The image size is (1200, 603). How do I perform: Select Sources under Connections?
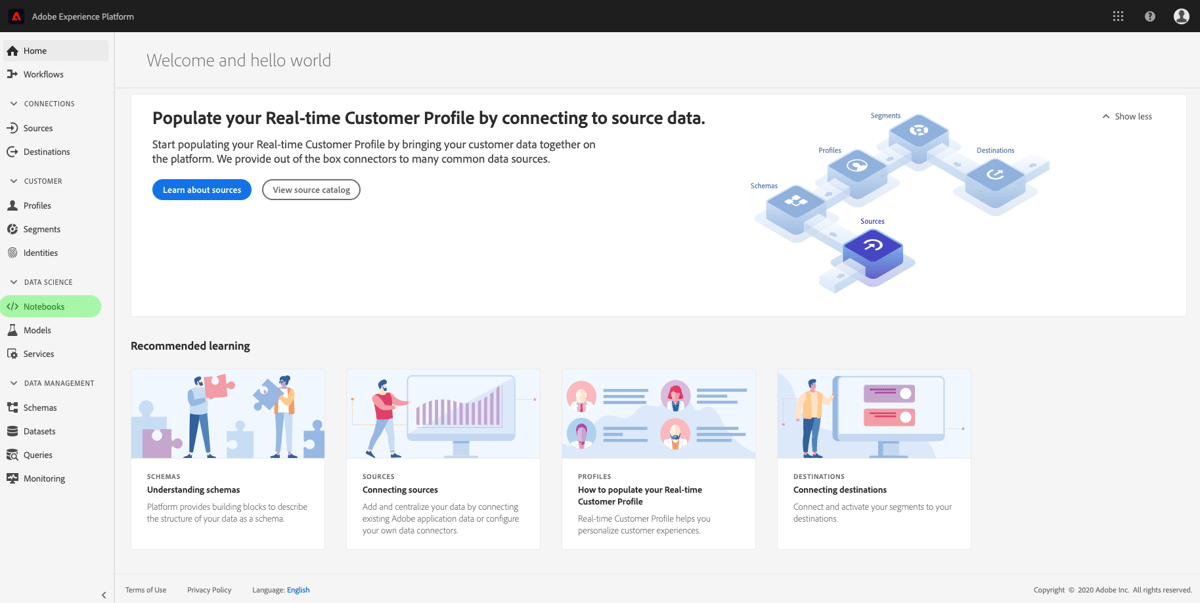click(38, 126)
